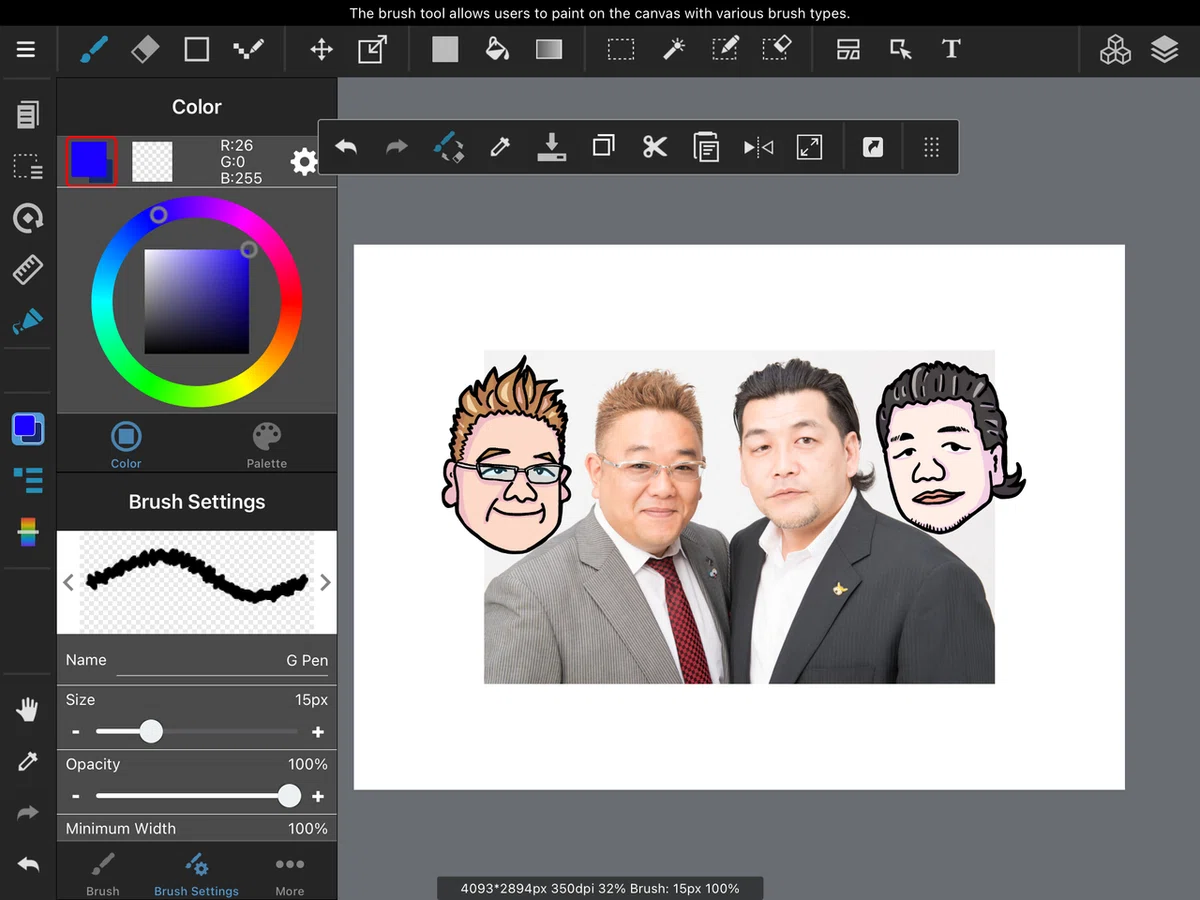The image size is (1200, 900).
Task: Select the Brush tool in top toolbar
Action: tap(93, 49)
